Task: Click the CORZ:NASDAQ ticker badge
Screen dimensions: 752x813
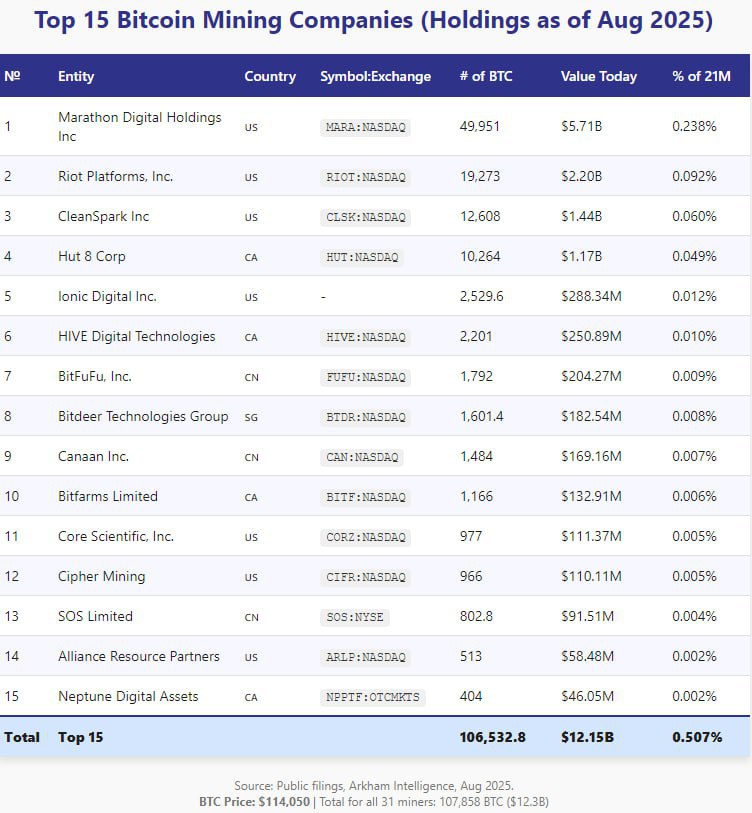Action: click(366, 537)
